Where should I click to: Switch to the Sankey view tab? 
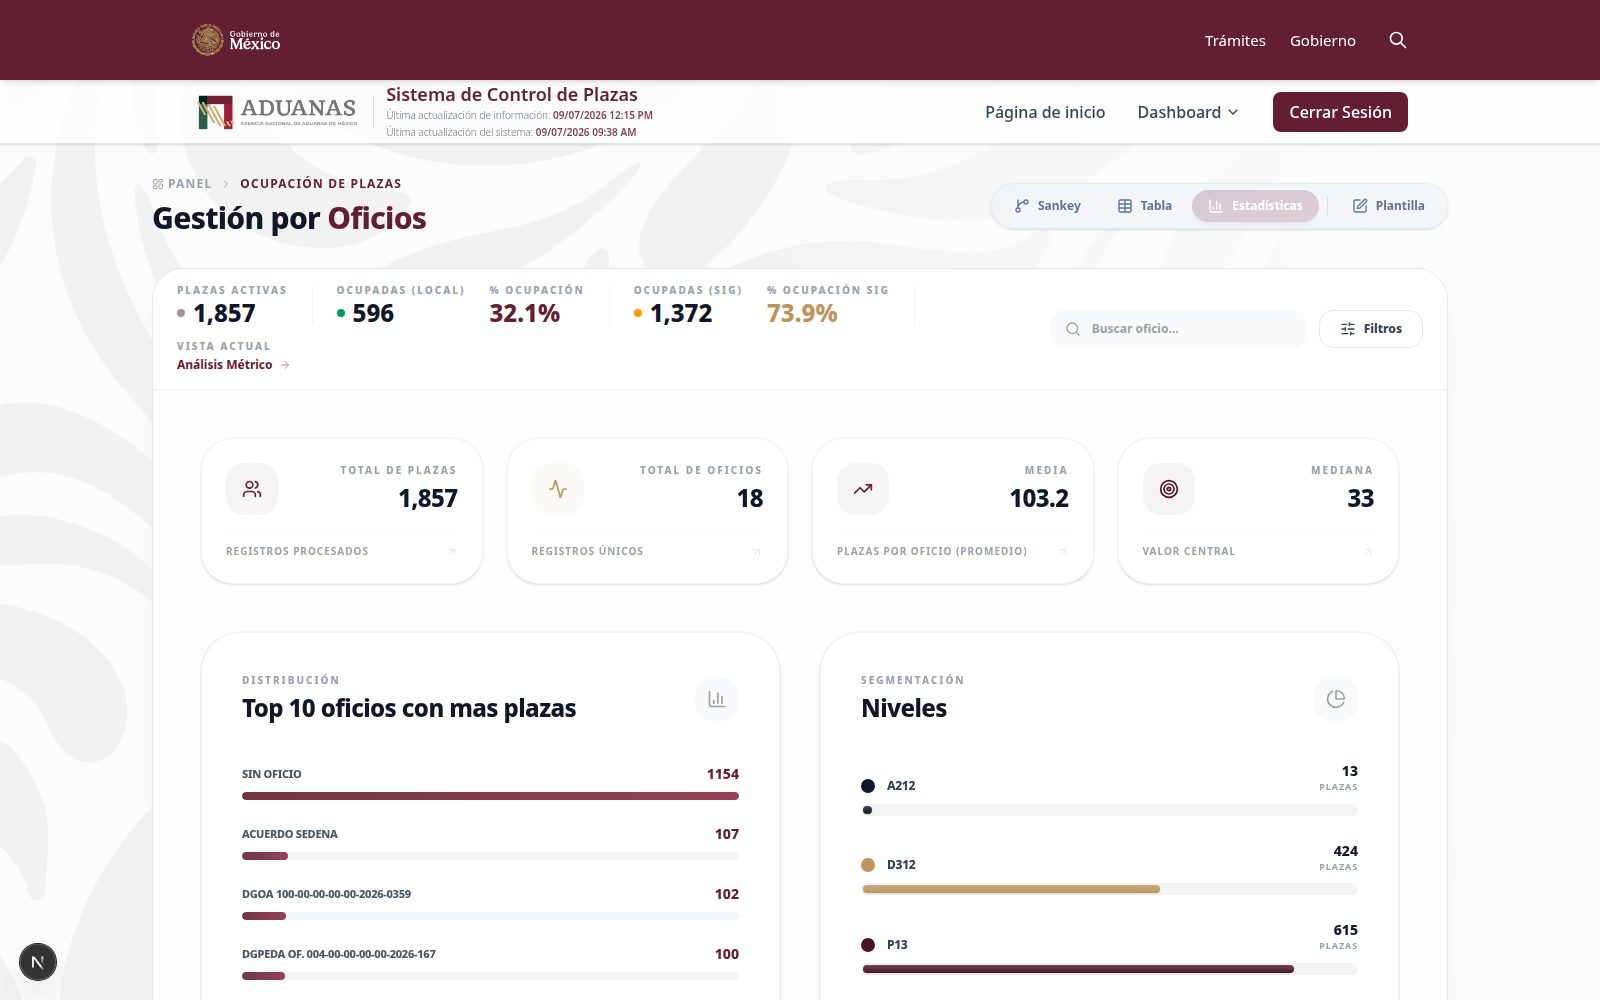tap(1048, 206)
